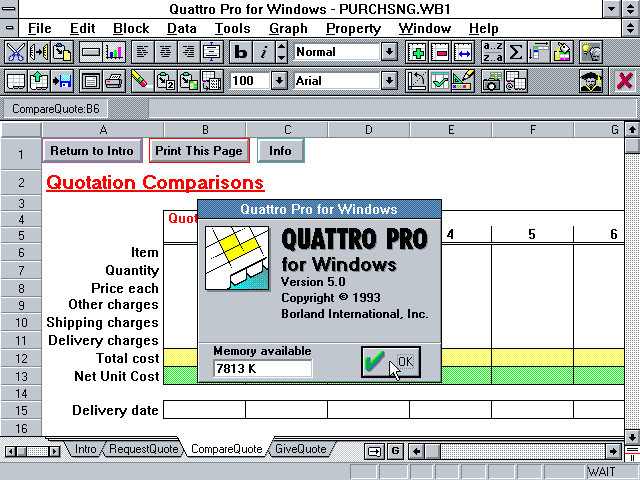640x480 pixels.
Task: Click the highlighter eraser icon
Action: coord(142,81)
